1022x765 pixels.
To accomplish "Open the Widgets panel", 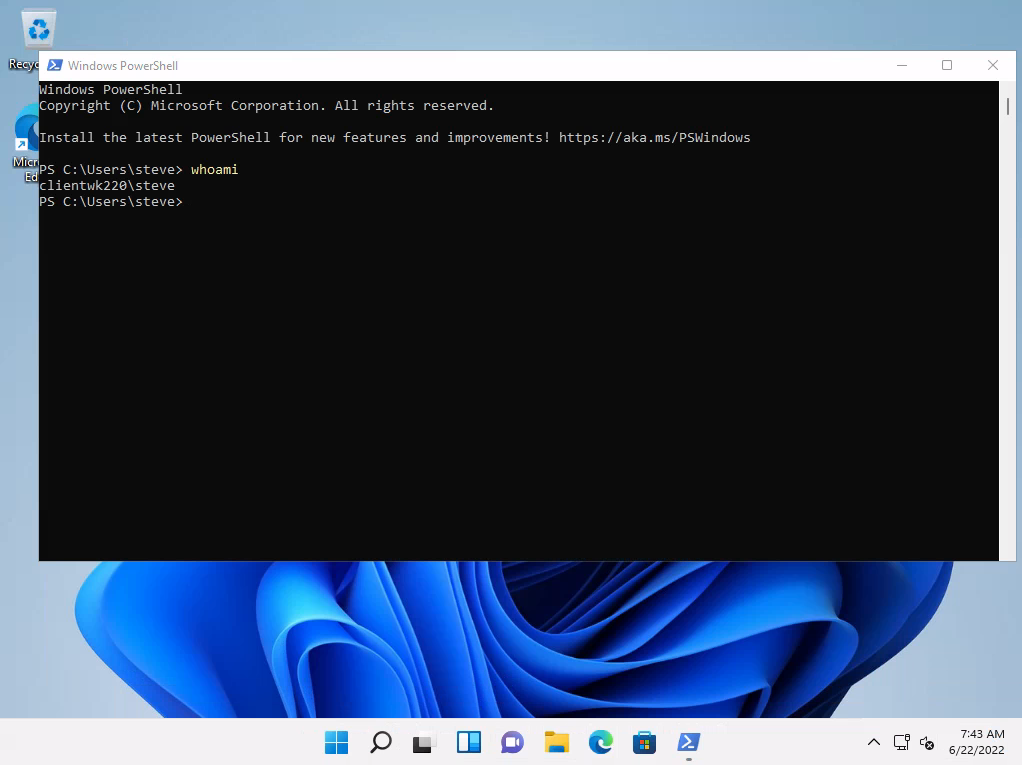I will coord(468,742).
